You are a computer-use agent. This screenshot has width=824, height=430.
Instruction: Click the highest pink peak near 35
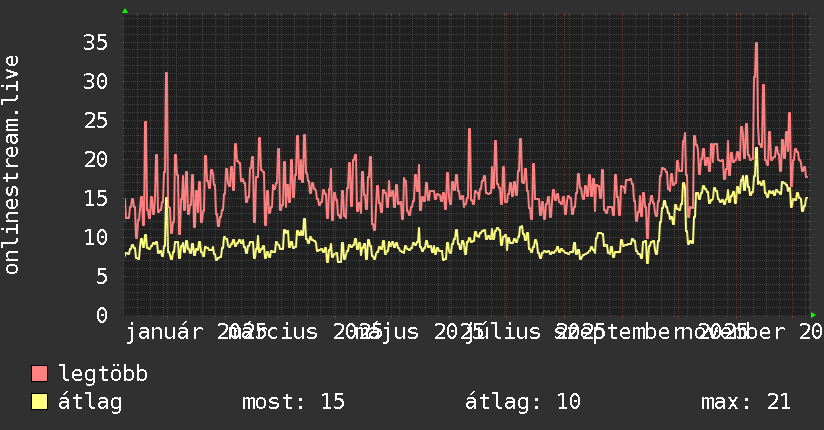coord(756,45)
